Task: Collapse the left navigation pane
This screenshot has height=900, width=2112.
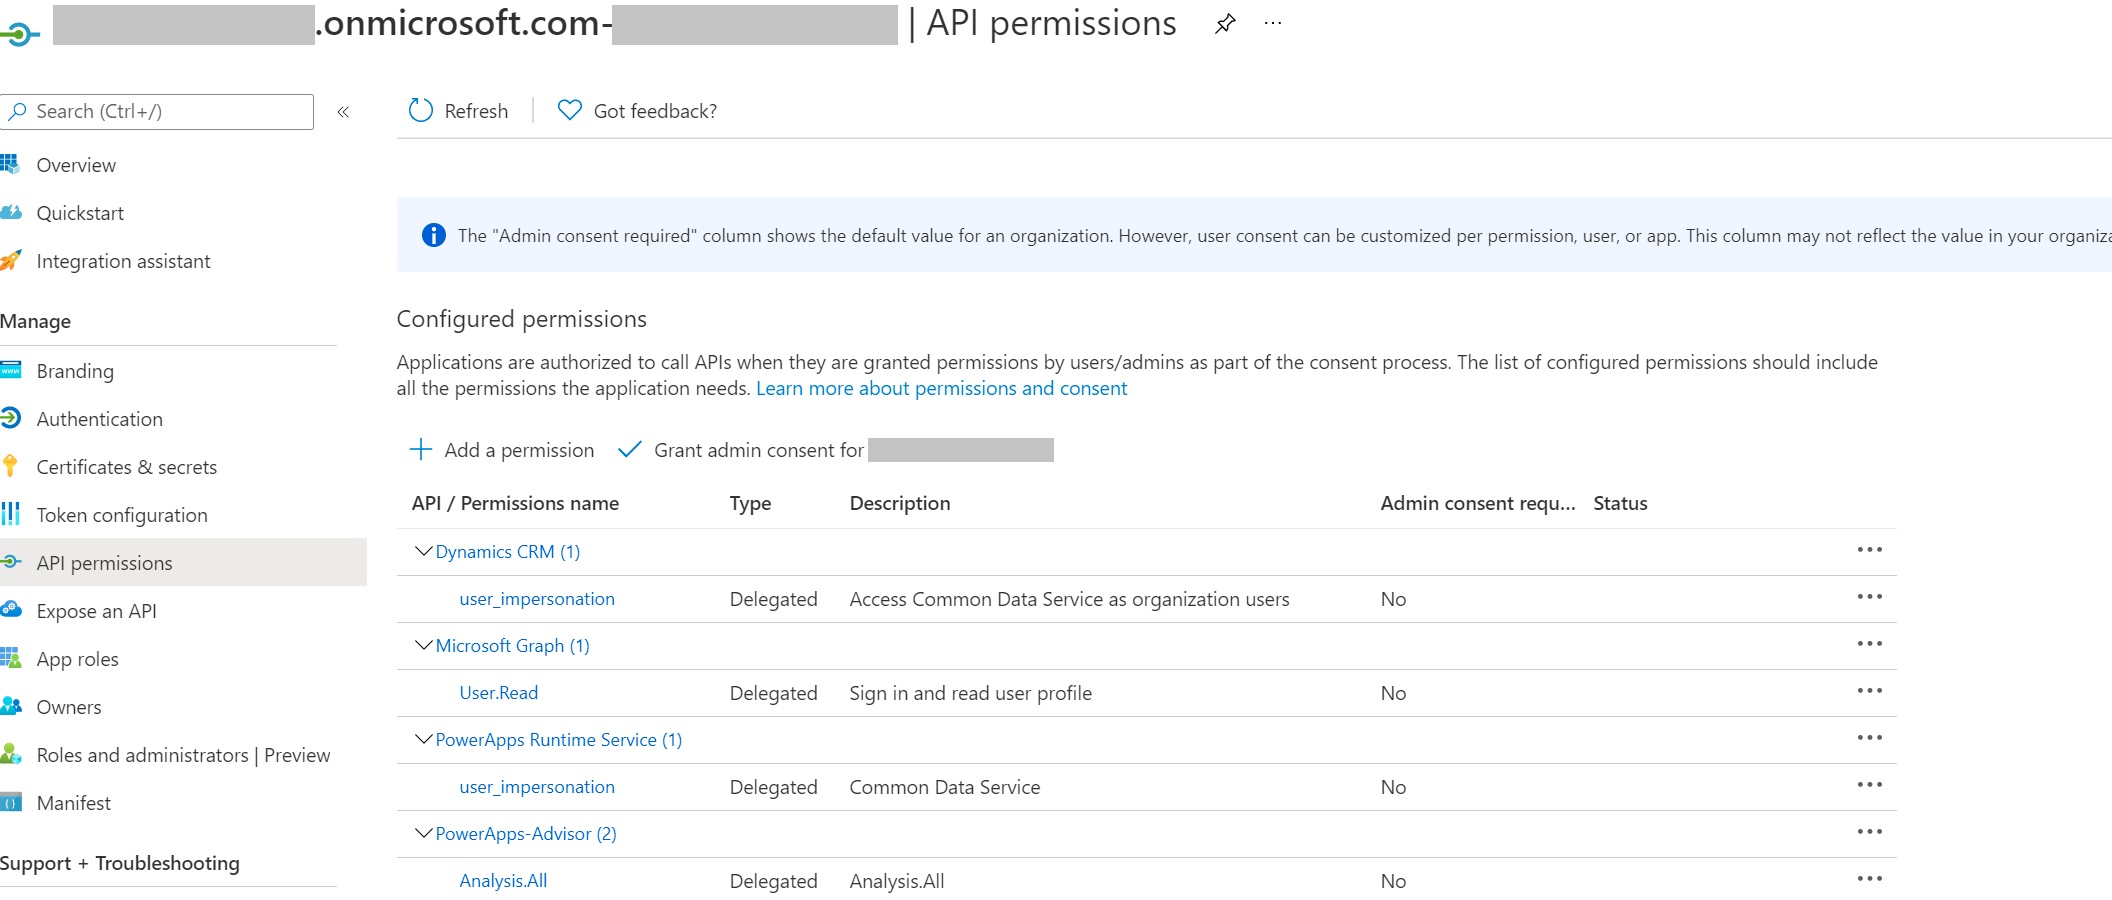Action: point(343,112)
